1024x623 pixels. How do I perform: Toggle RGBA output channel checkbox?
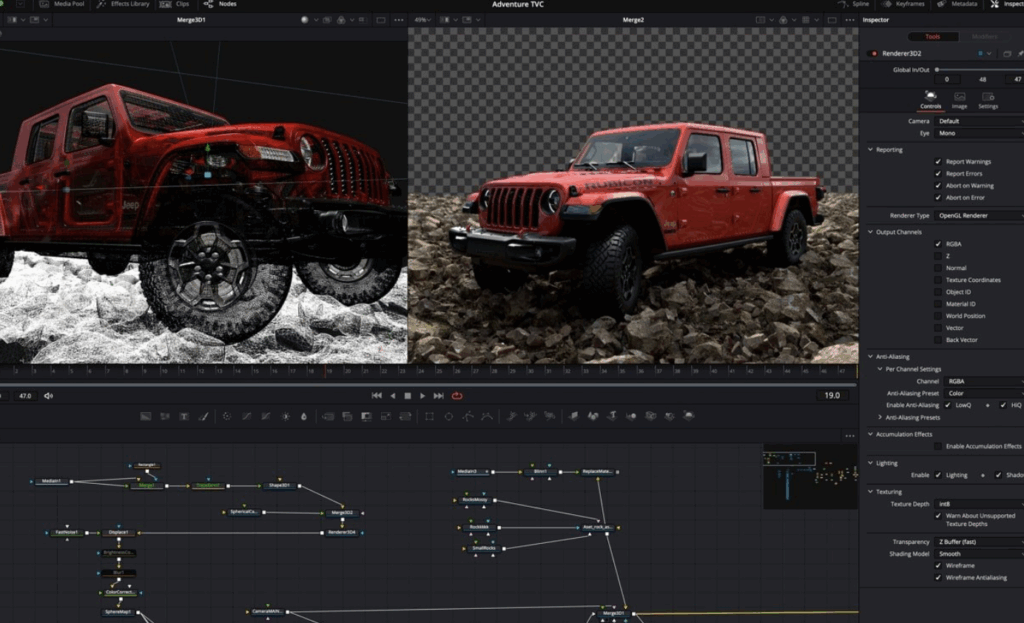coord(938,244)
